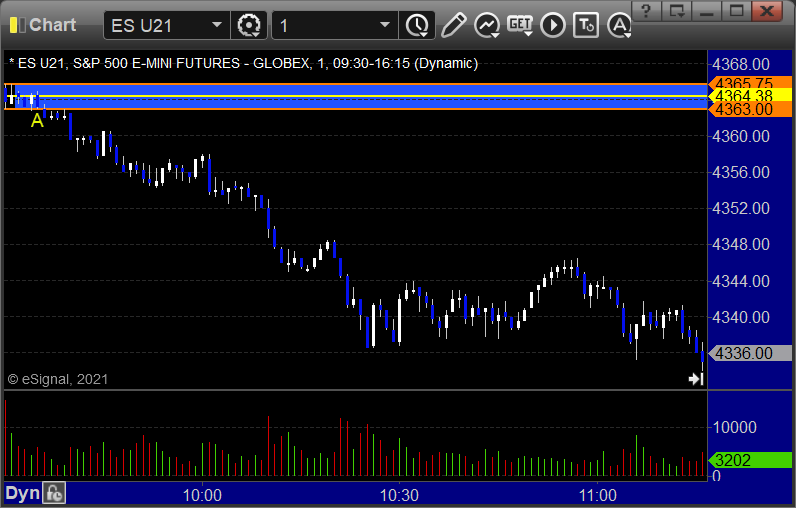
Task: Click the 4344.00 axis price label
Action: click(741, 281)
